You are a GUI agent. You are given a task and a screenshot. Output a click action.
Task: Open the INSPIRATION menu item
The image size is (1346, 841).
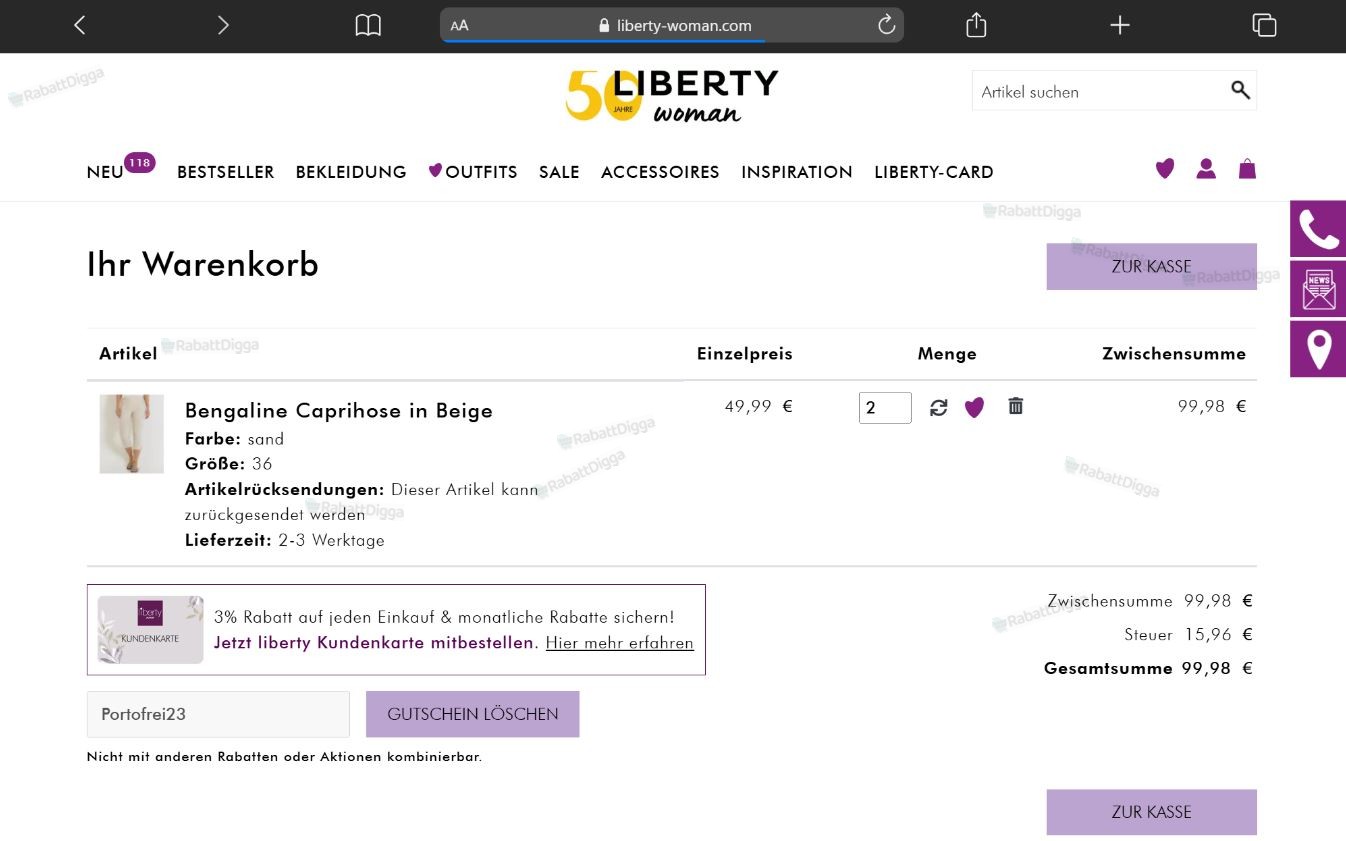797,172
